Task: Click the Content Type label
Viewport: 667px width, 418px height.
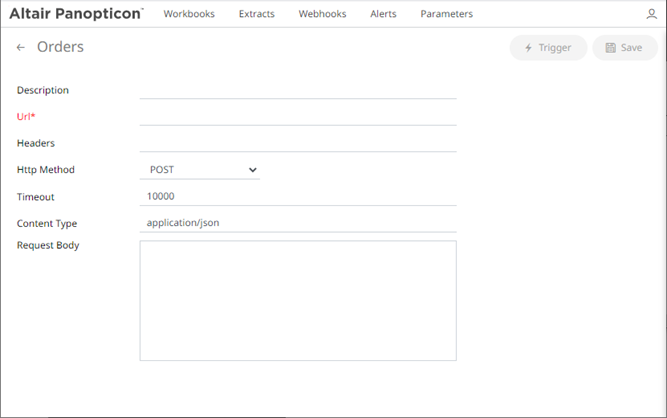Action: [47, 223]
